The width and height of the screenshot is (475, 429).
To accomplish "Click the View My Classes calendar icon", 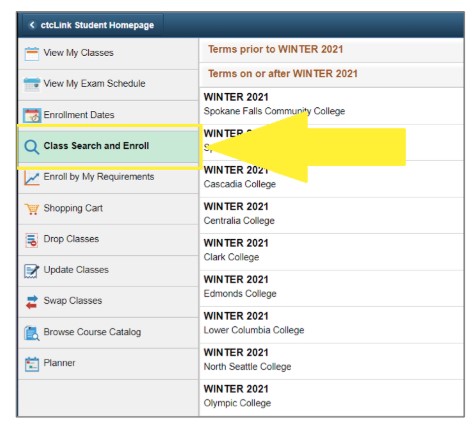I will tap(32, 54).
